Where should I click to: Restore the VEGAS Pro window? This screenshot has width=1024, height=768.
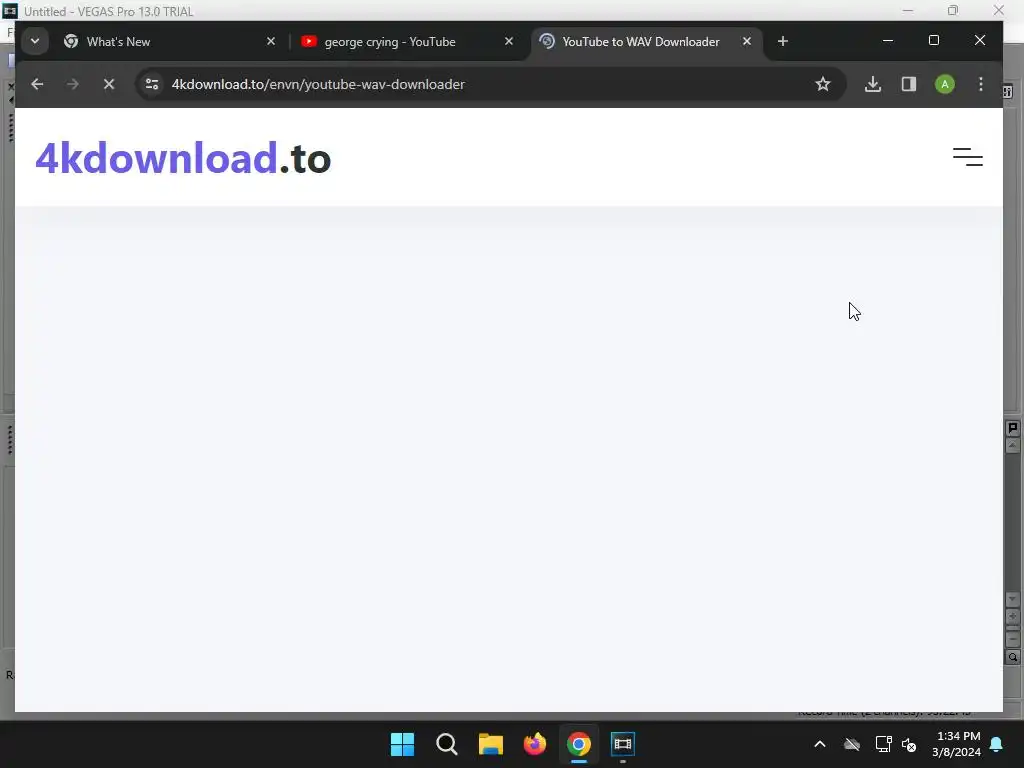click(x=953, y=10)
